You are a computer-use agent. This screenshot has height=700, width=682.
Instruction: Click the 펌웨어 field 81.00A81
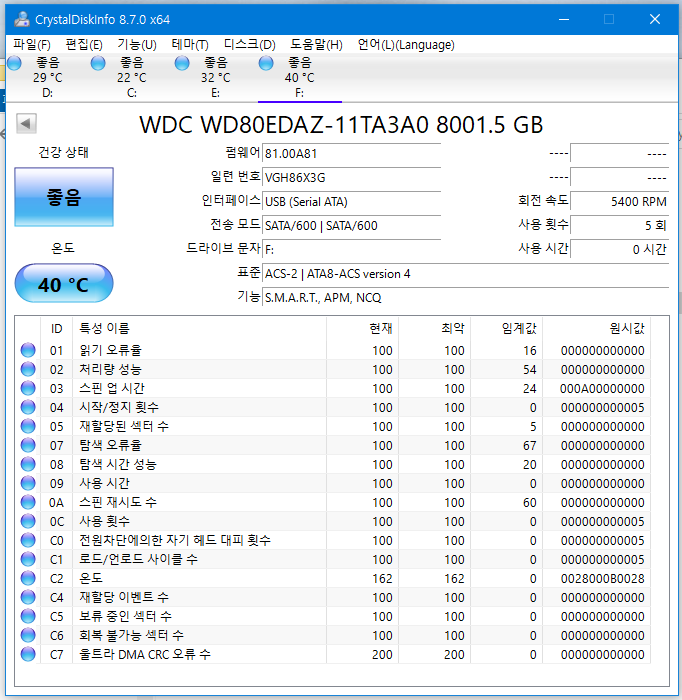pyautogui.click(x=352, y=154)
